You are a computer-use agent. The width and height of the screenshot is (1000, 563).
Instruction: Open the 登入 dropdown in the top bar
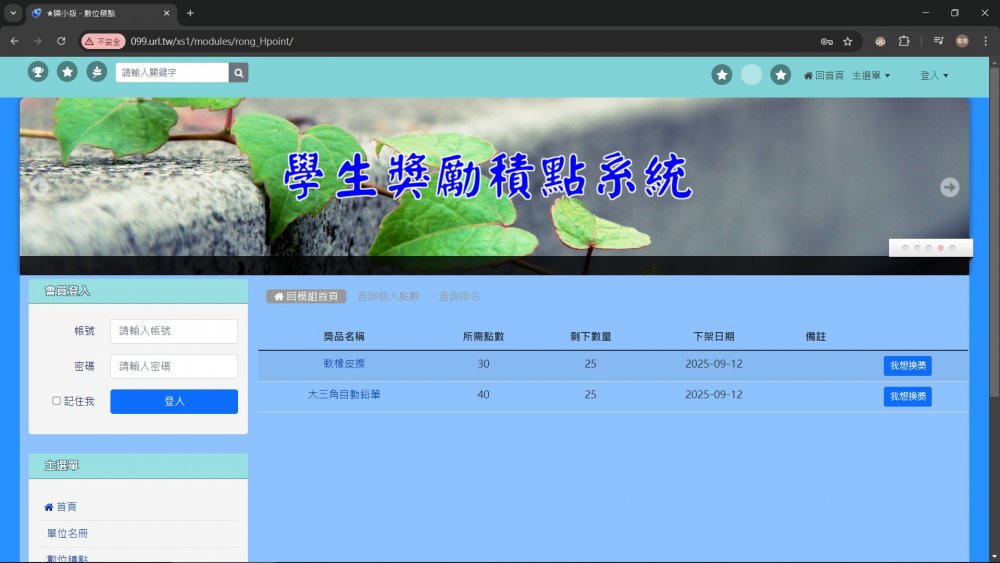click(933, 76)
